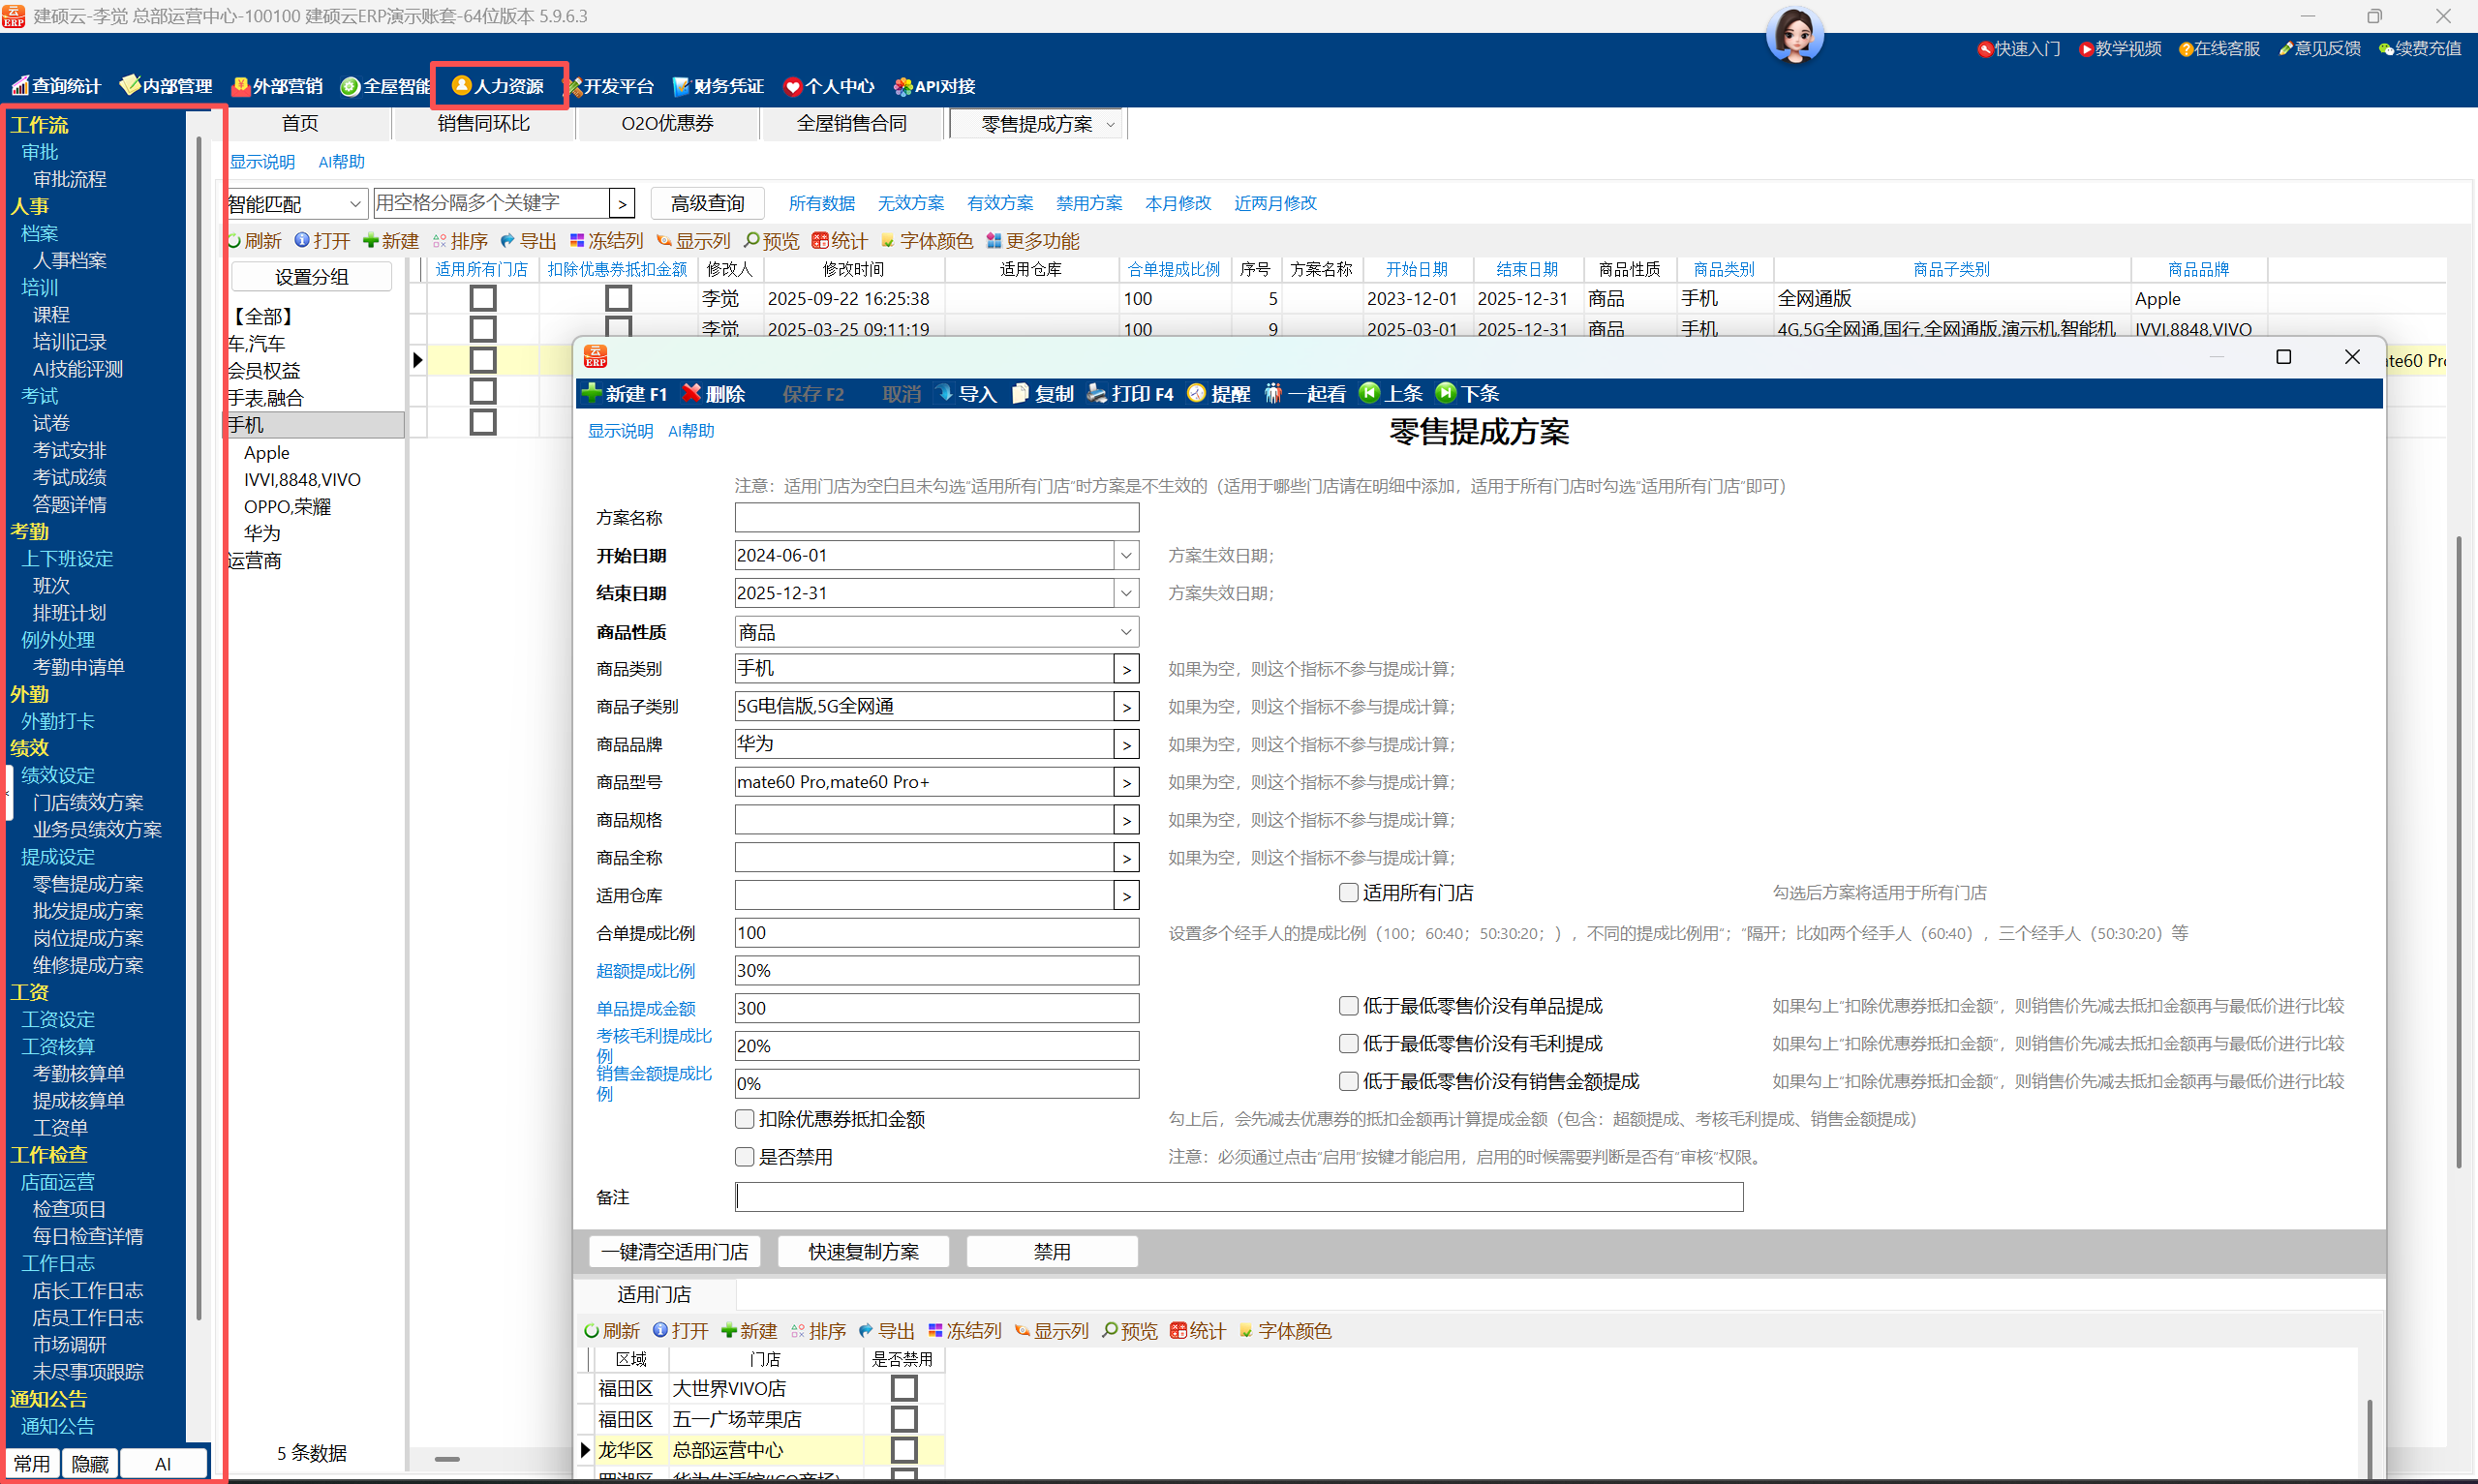Expand the 商品性质 combo box
The image size is (2478, 1484).
click(1126, 632)
